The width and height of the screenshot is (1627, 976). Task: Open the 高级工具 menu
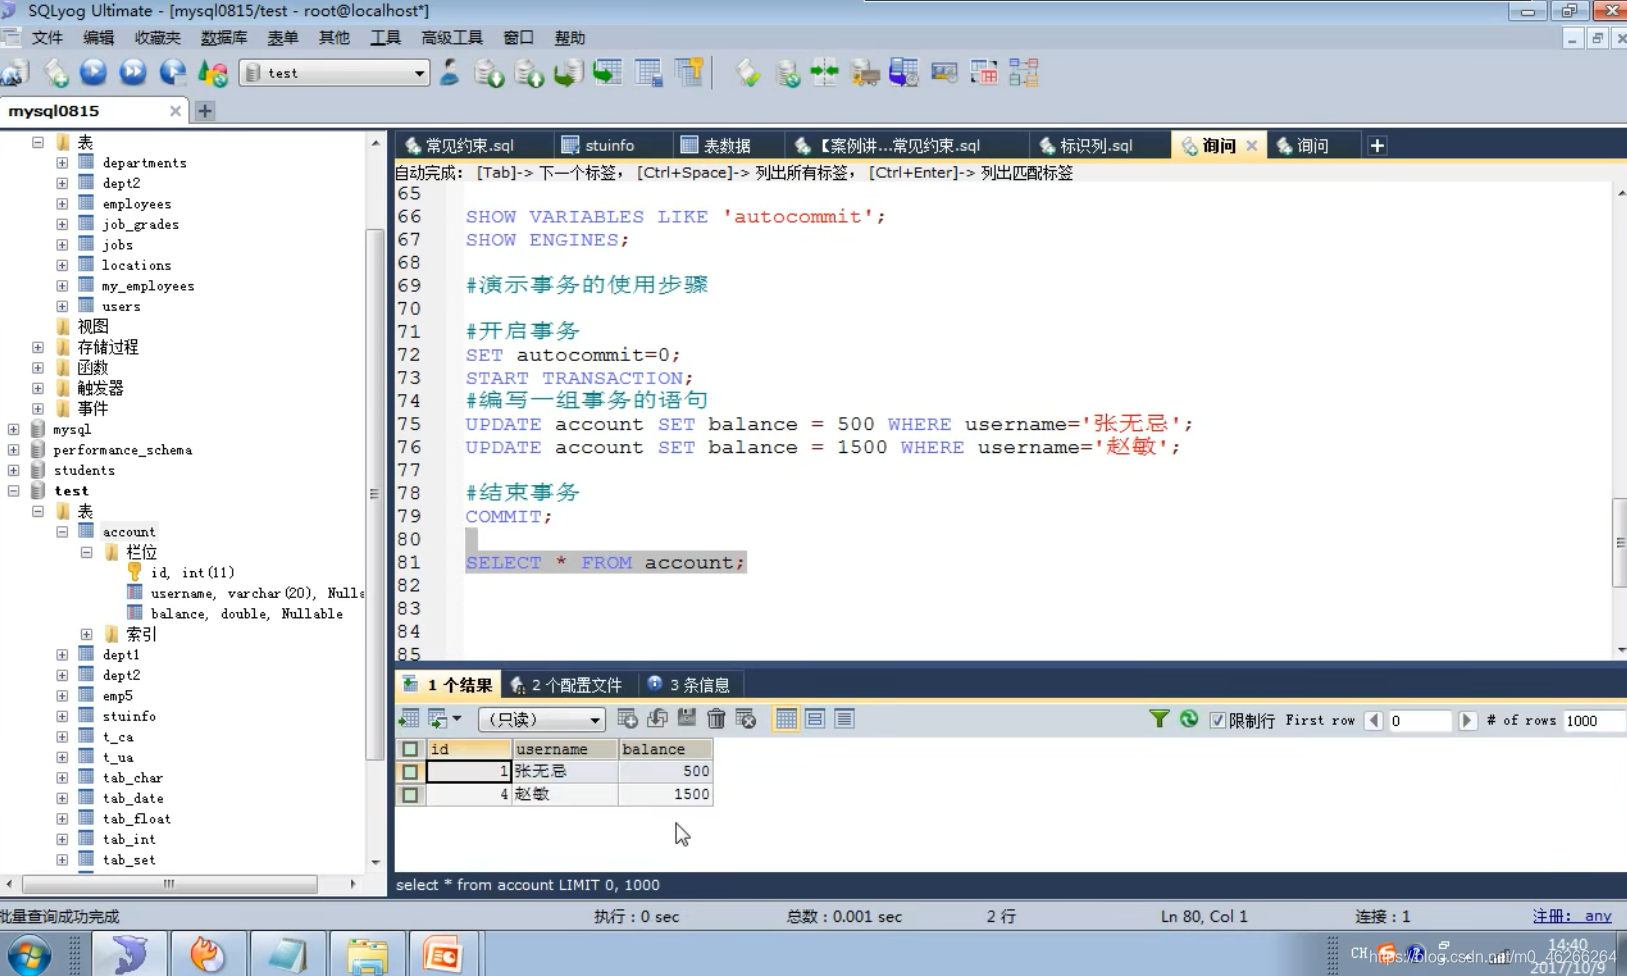pos(452,38)
